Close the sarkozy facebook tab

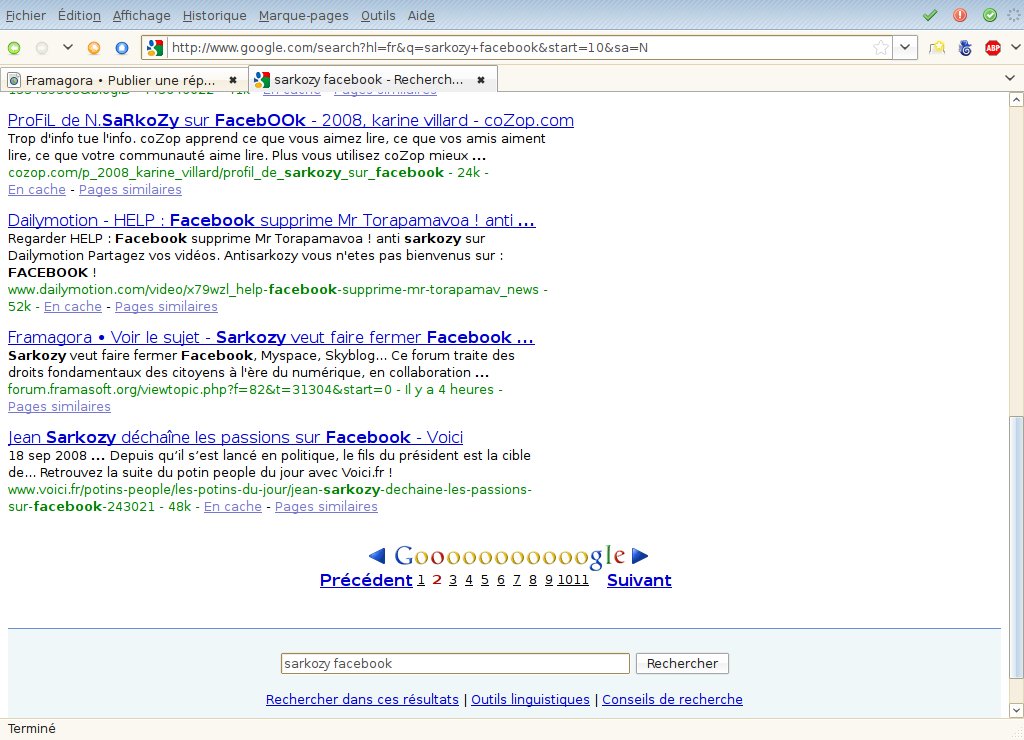pyautogui.click(x=481, y=80)
